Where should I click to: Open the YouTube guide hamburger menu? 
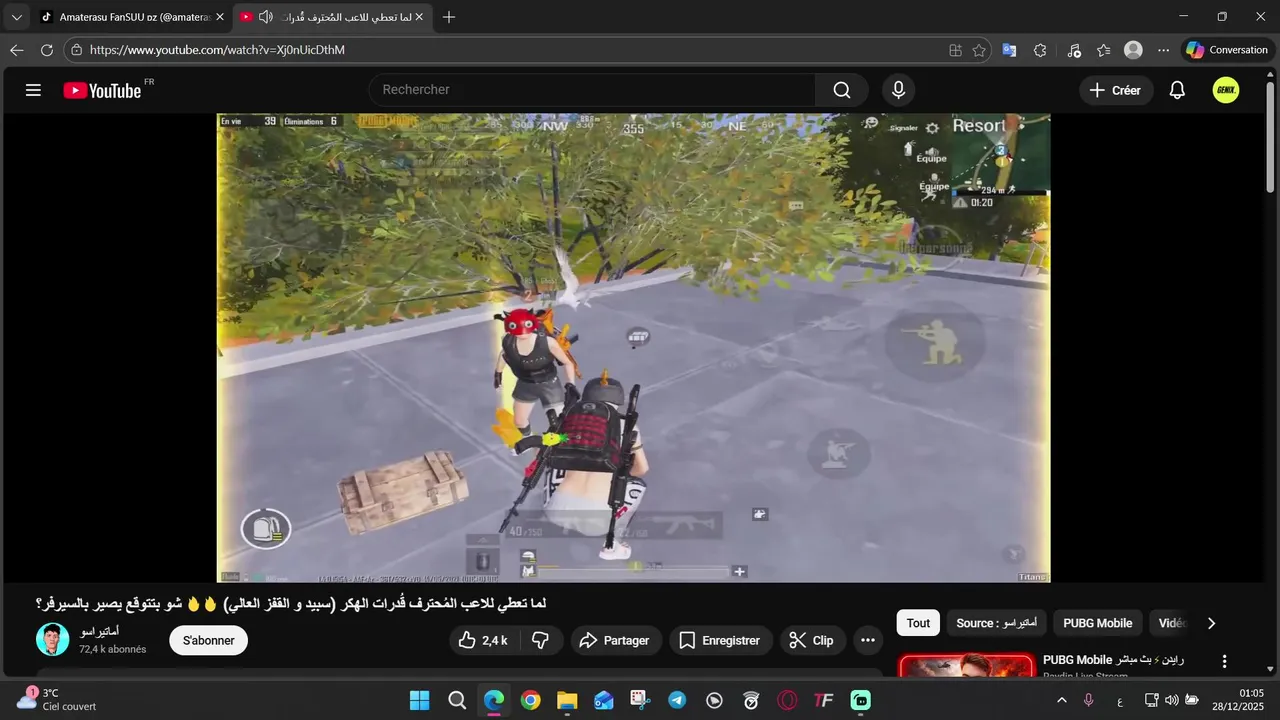[x=33, y=90]
